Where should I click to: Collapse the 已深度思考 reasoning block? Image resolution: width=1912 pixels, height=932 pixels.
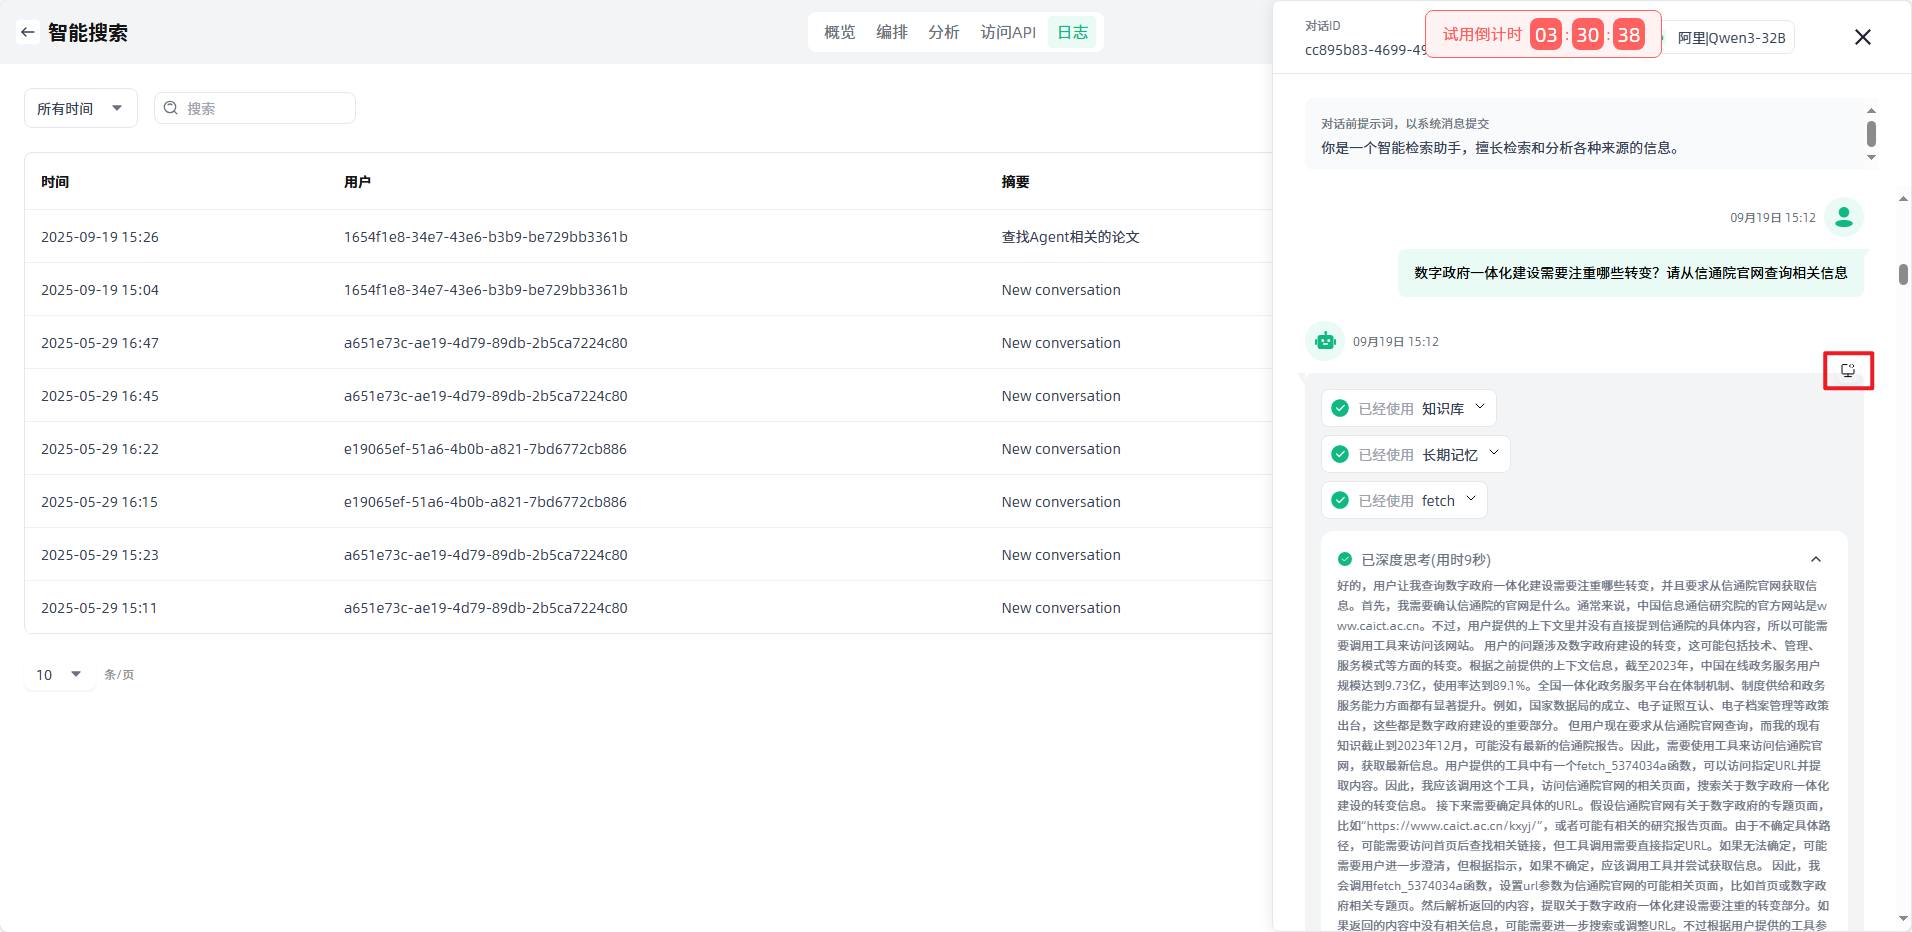point(1815,559)
